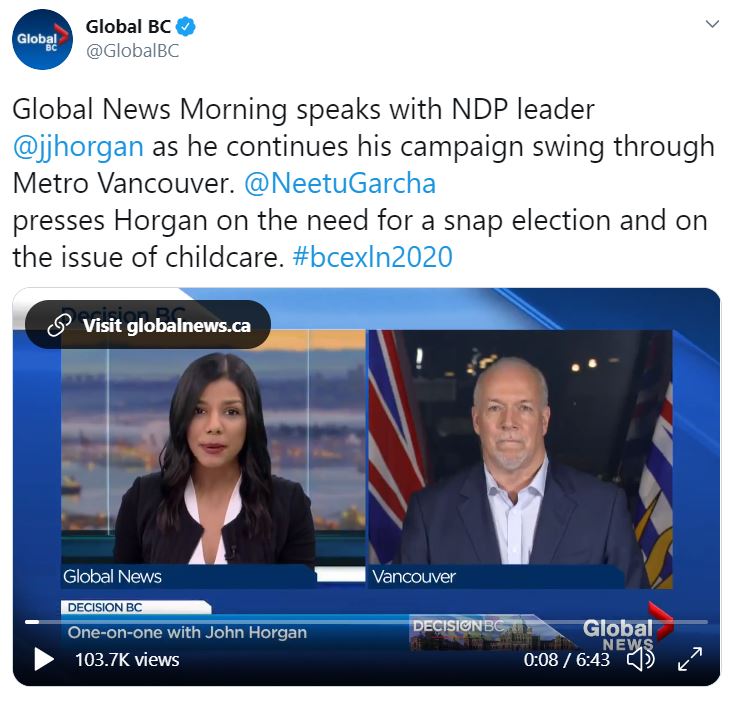Click the Vancouver interview video panel
Screen dimensions: 729x701
point(520,459)
